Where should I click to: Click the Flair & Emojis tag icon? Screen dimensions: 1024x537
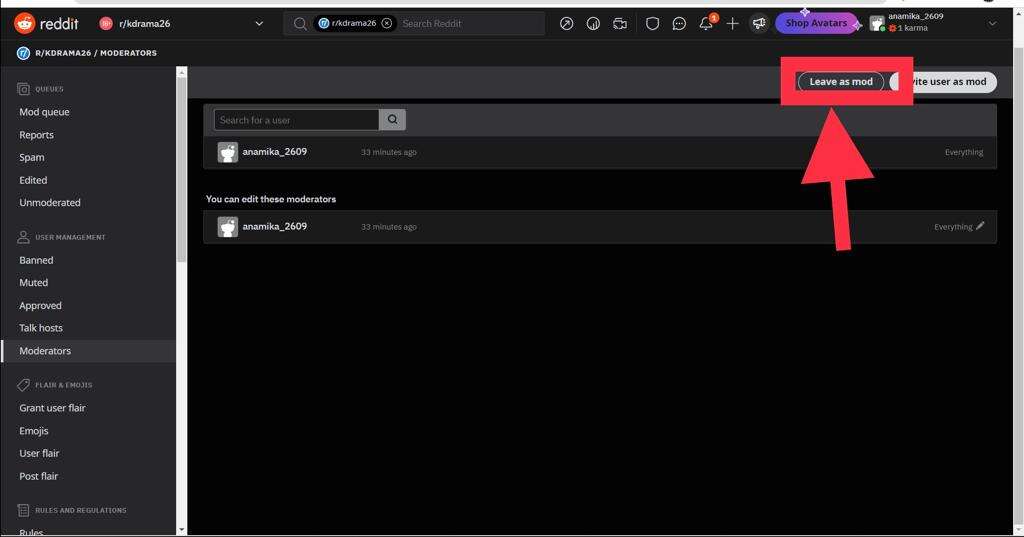(x=24, y=385)
